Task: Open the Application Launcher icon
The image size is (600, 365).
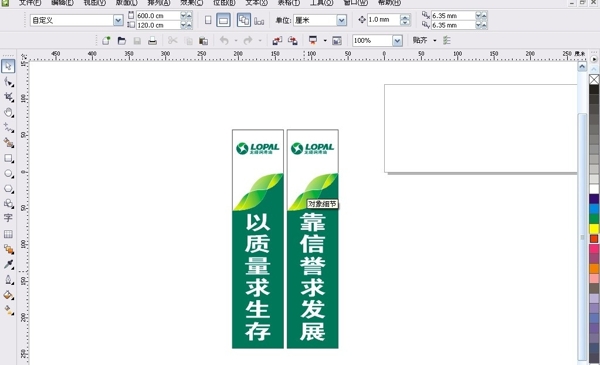Action: [x=313, y=41]
